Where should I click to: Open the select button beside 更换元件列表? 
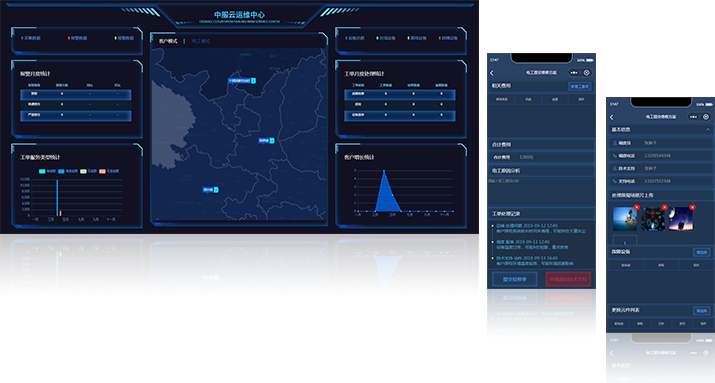coord(701,311)
